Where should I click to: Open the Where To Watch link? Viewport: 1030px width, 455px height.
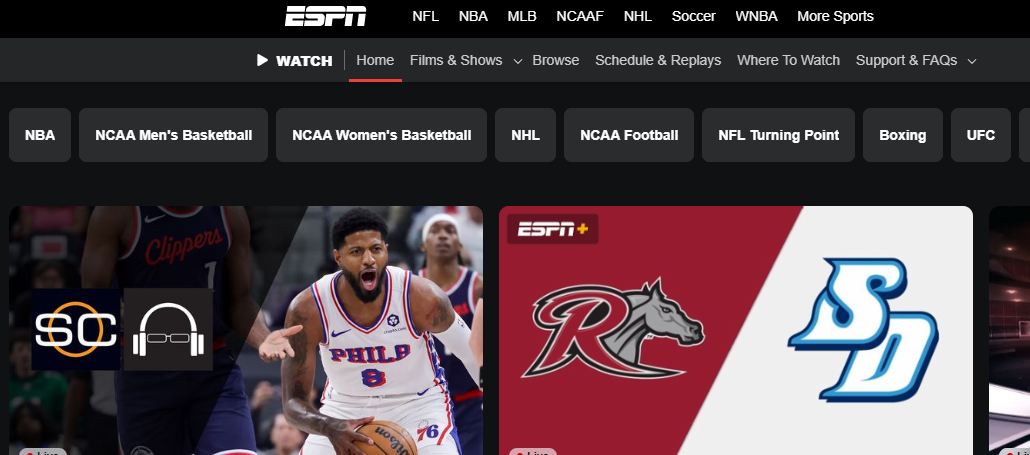[x=788, y=60]
